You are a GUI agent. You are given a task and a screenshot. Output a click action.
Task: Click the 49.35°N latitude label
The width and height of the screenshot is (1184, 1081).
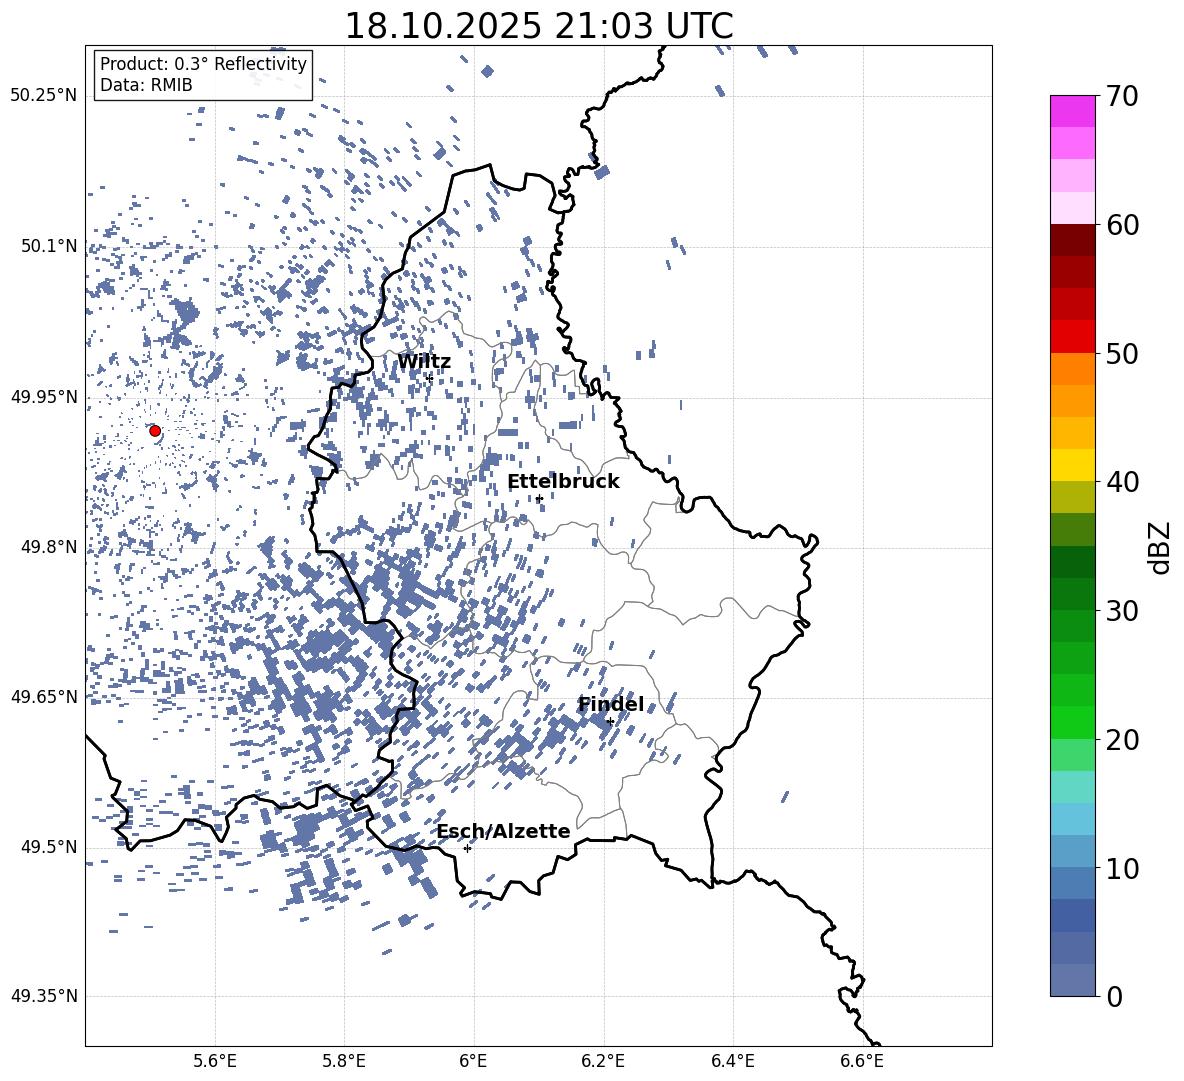tap(44, 996)
